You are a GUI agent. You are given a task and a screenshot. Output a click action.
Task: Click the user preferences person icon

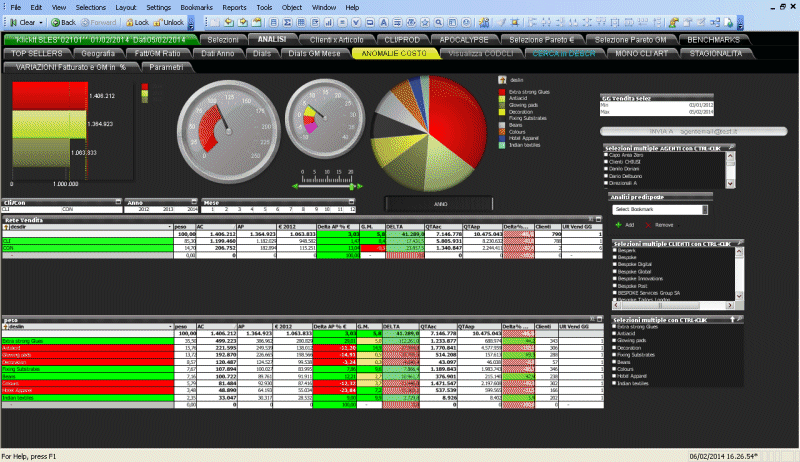point(673,22)
